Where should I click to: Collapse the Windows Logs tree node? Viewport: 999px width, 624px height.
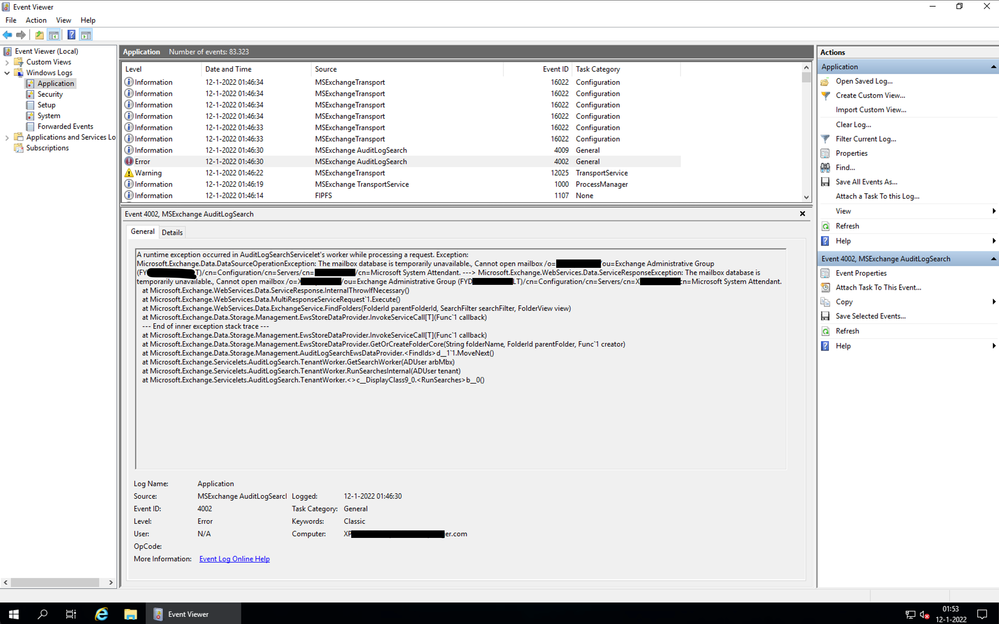tap(7, 73)
